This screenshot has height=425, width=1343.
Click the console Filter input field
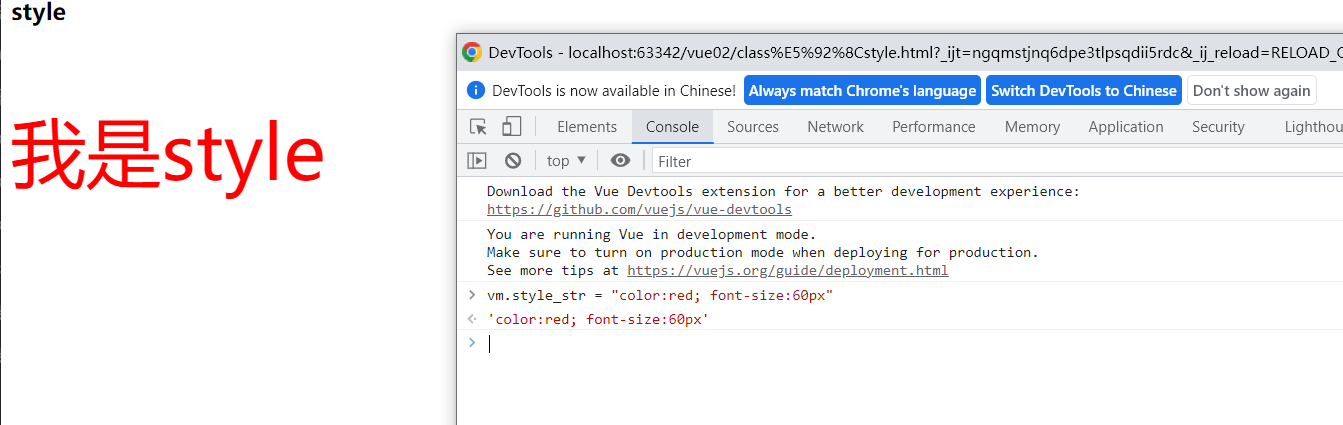coord(990,161)
